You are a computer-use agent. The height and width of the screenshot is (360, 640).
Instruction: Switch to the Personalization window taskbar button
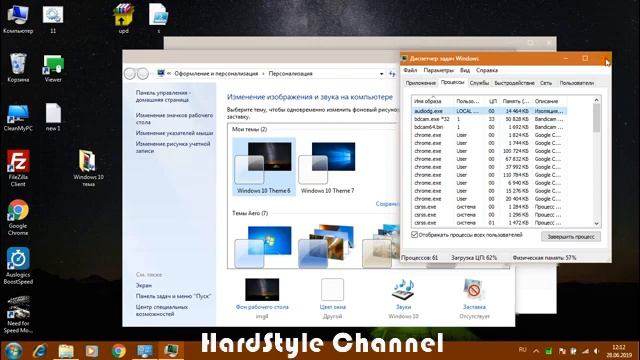point(144,351)
